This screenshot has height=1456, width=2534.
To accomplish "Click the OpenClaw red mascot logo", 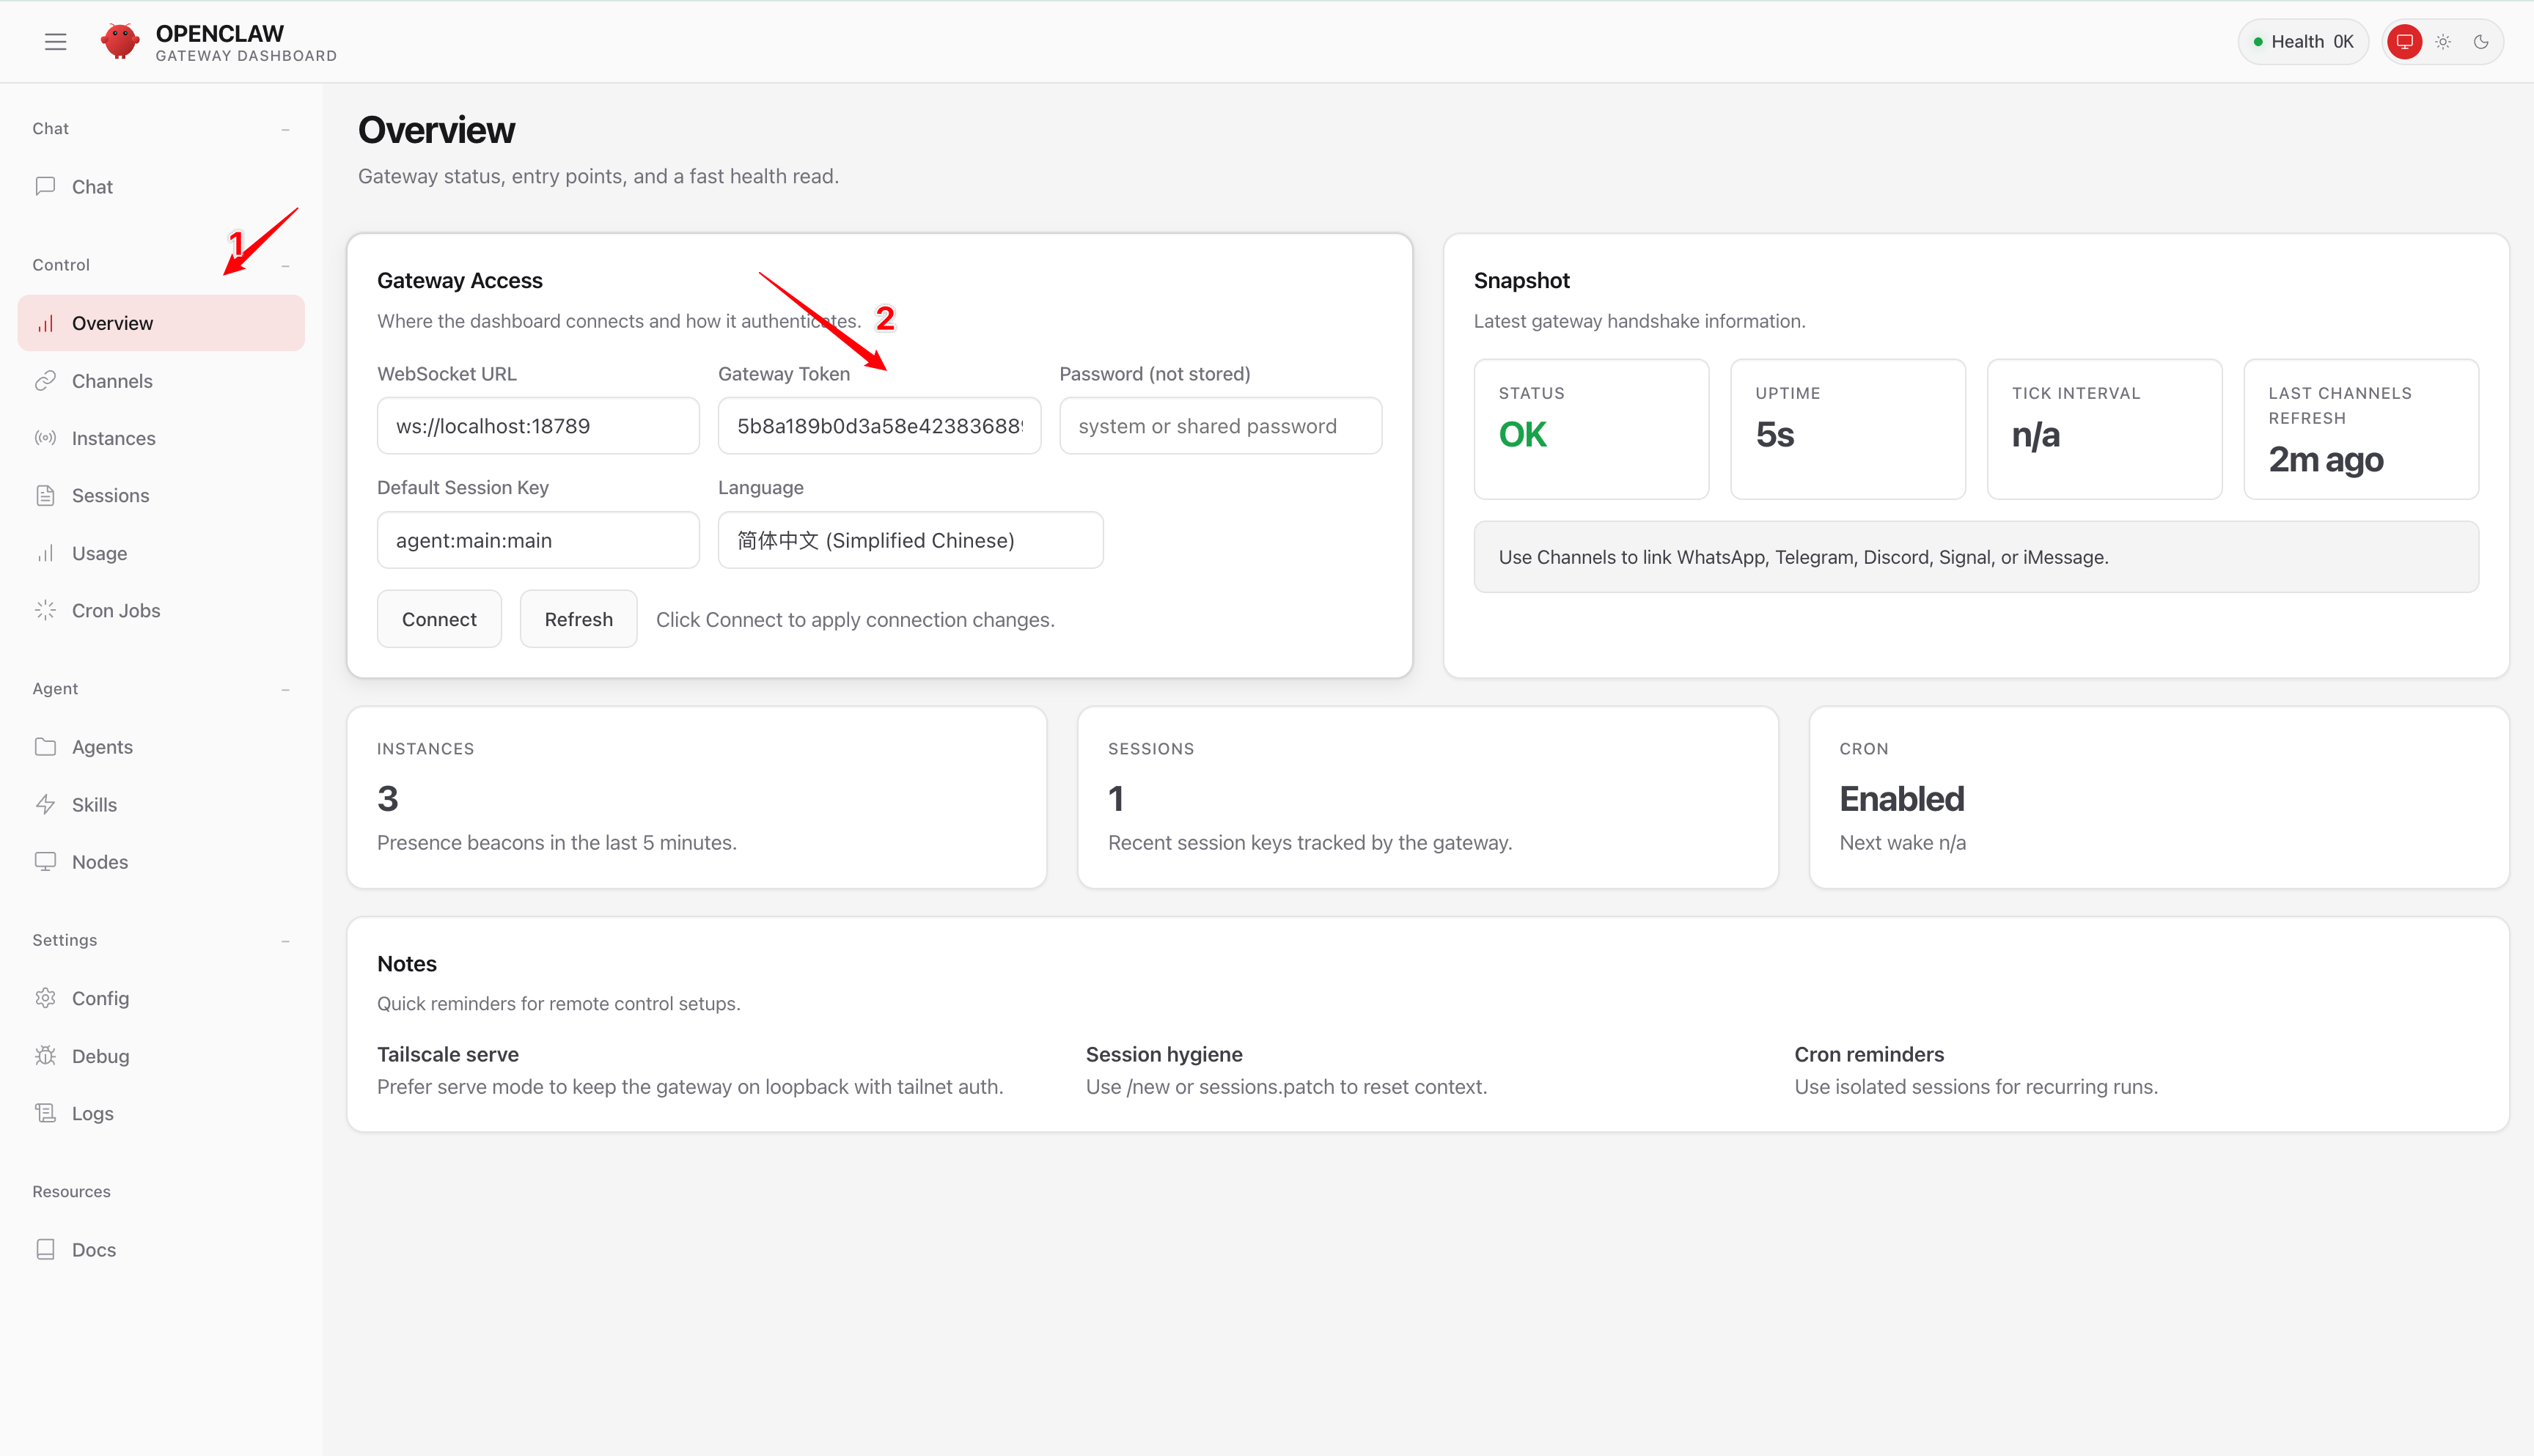I will 120,42.
